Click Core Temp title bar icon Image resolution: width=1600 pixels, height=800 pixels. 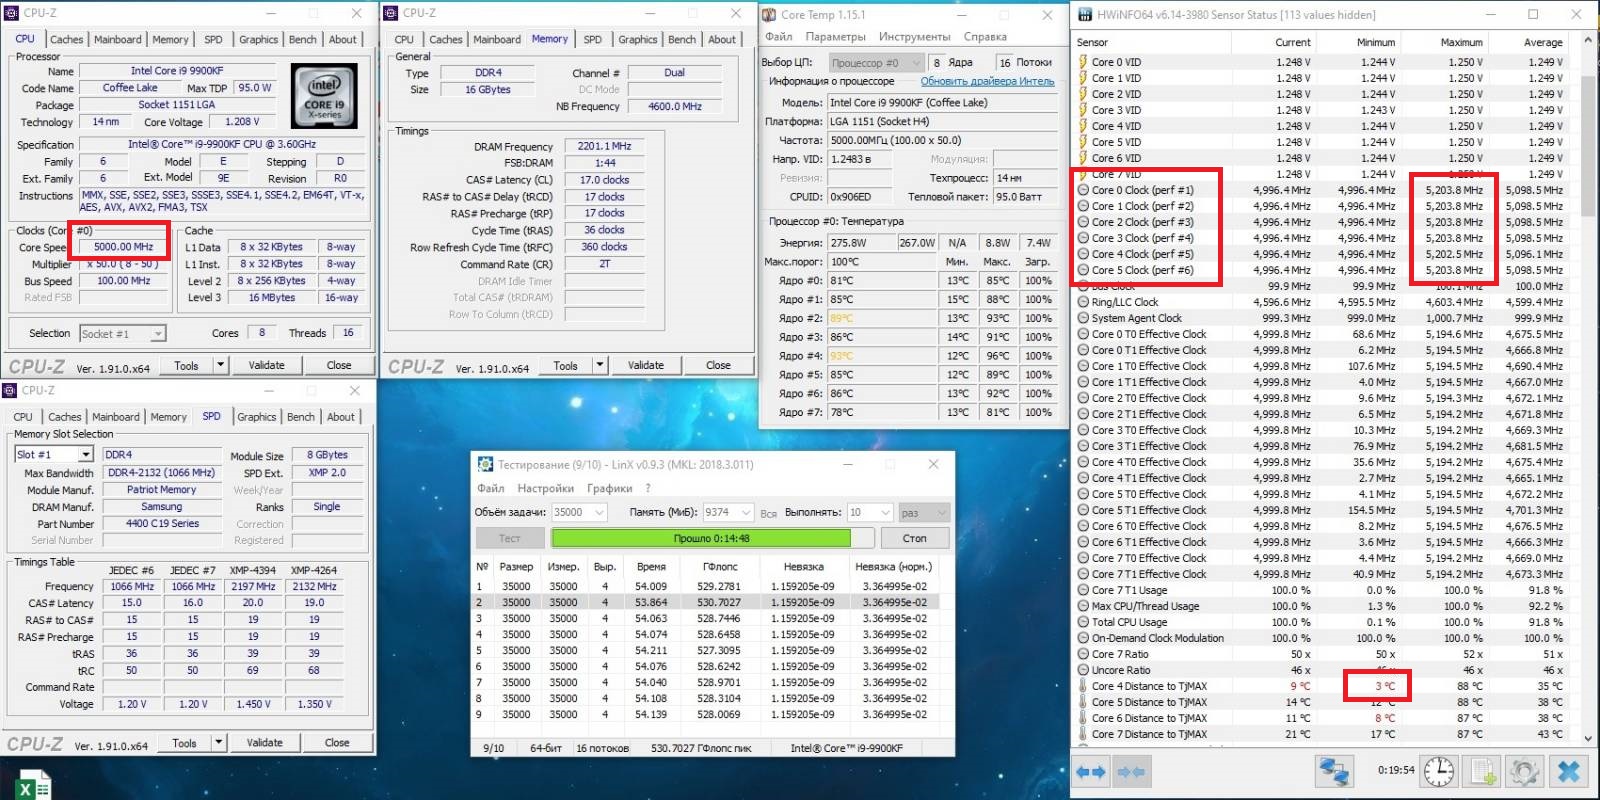[x=769, y=15]
